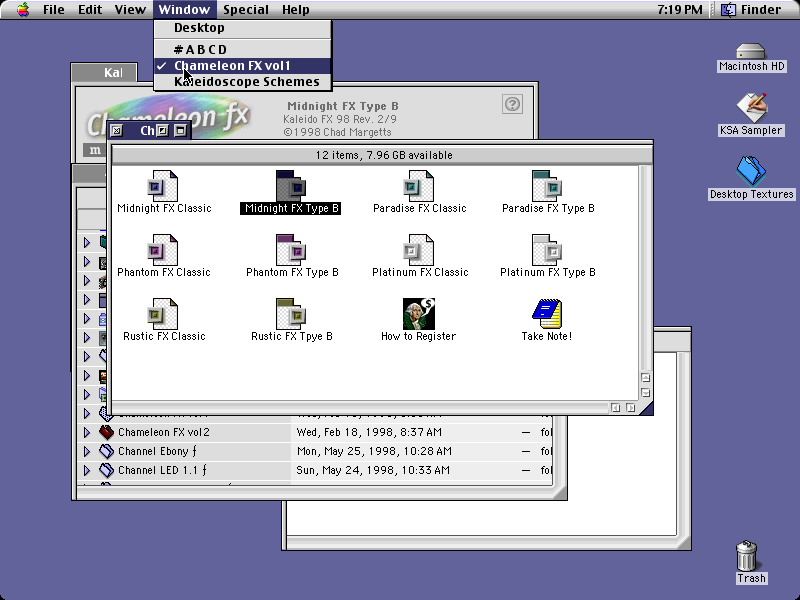
Task: Click the collapse box in the front window title bar
Action: click(180, 131)
